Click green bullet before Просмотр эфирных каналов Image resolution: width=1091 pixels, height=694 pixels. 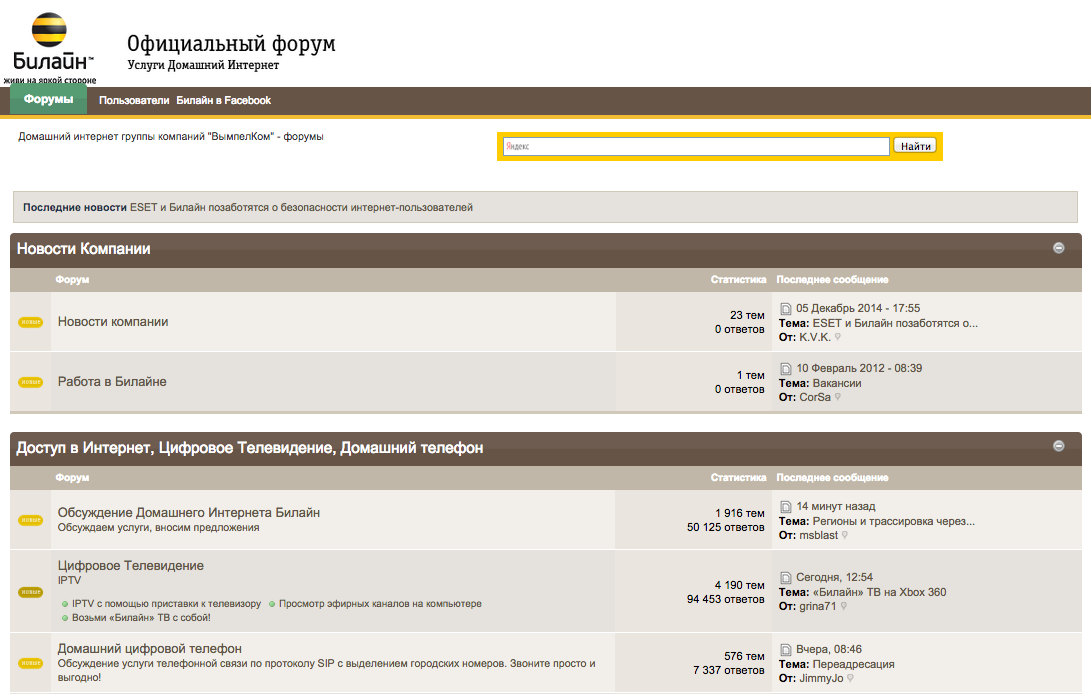(x=272, y=604)
